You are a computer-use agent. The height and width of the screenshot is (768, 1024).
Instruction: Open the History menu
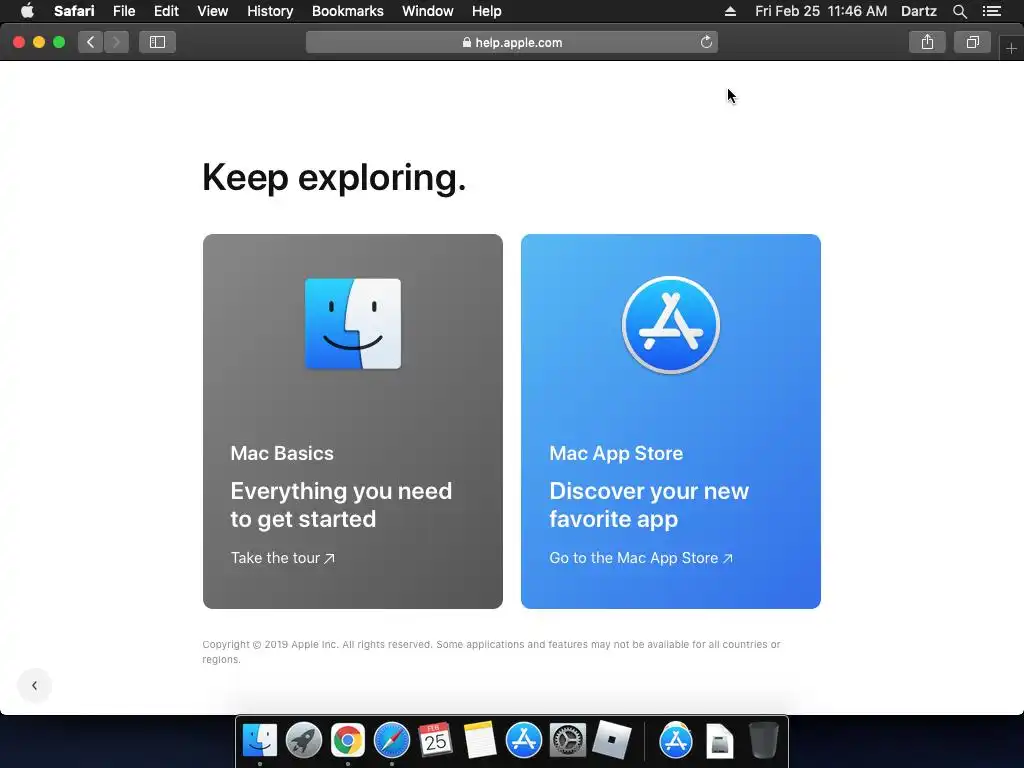[270, 11]
